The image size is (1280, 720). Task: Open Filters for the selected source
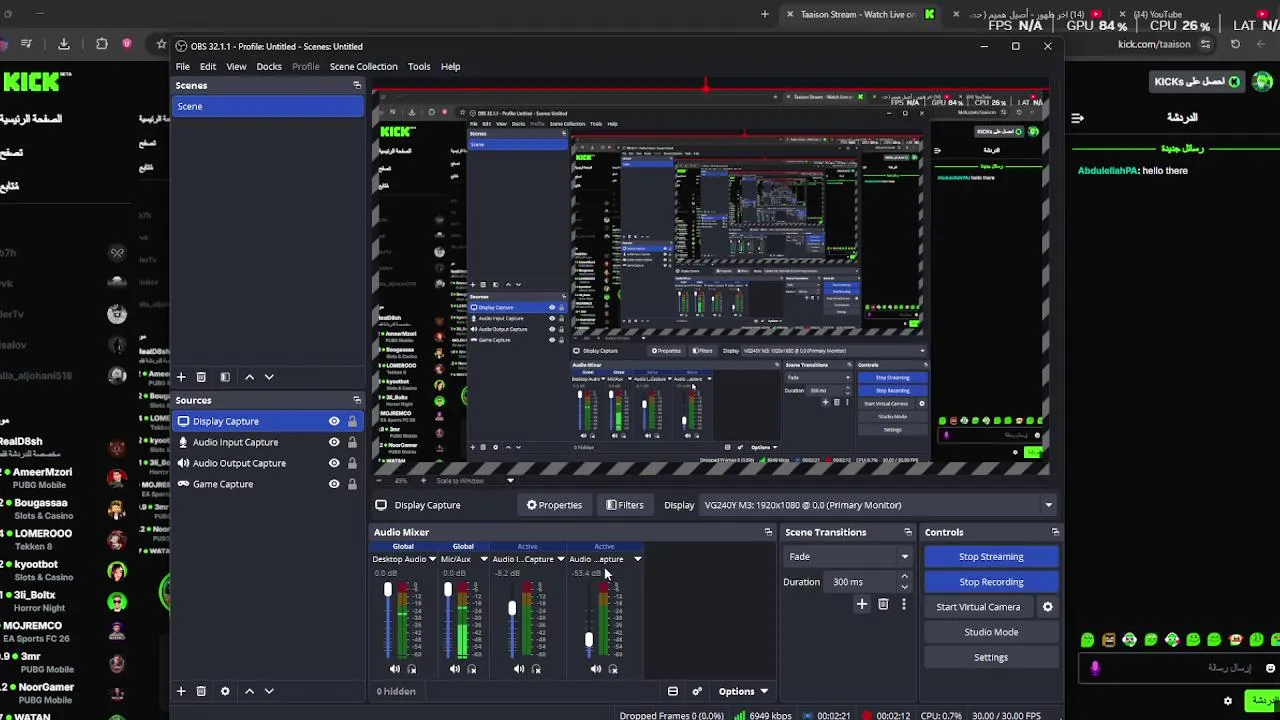[625, 505]
